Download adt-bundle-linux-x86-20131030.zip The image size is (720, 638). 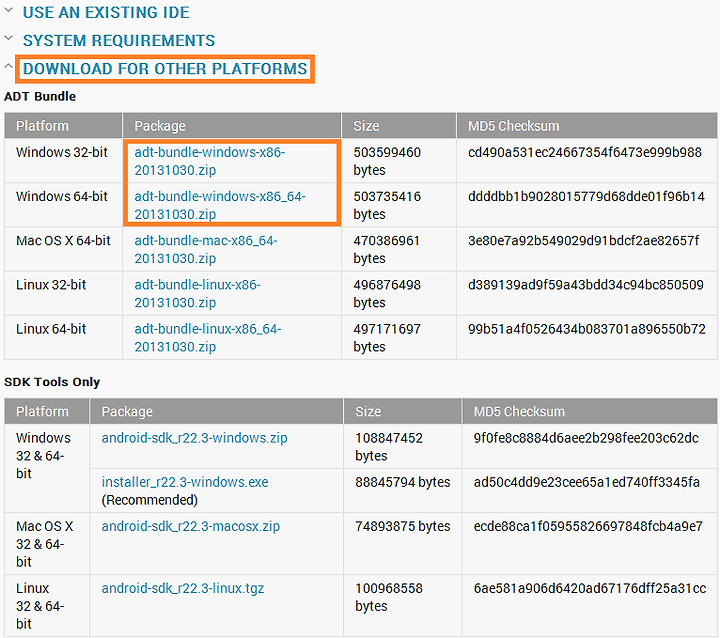197,294
